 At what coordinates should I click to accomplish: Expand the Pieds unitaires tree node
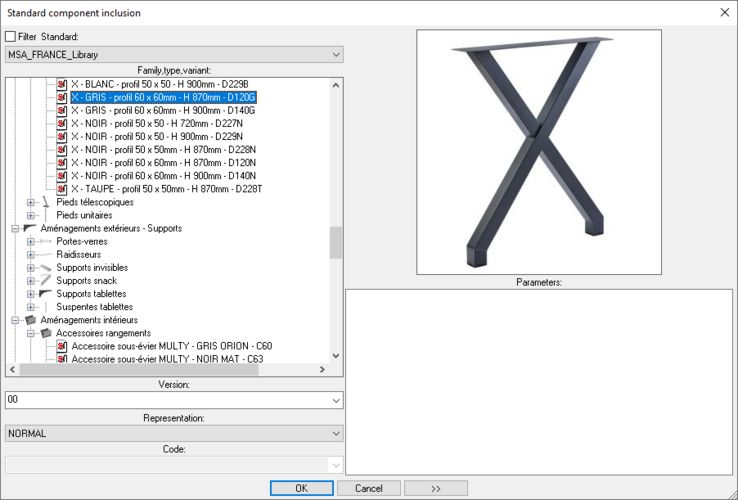pos(31,215)
